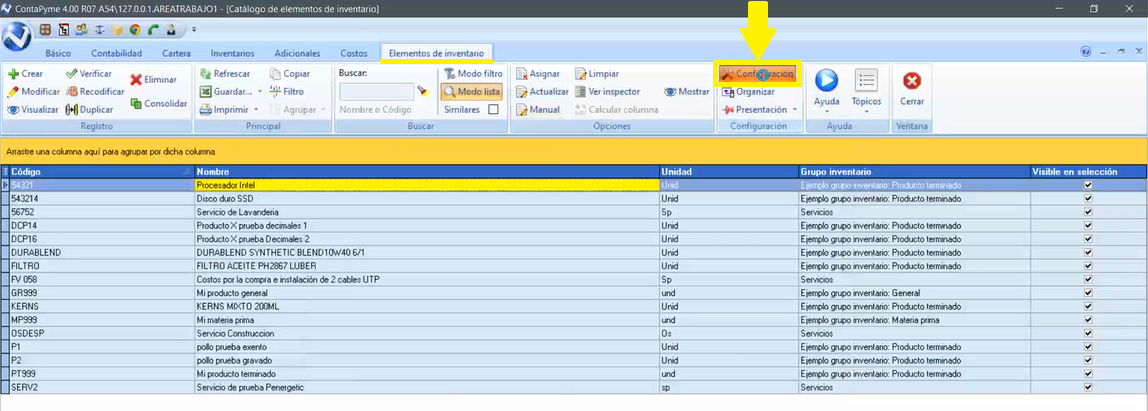Click Crear to add a new element
This screenshot has width=1148, height=411.
click(x=26, y=74)
